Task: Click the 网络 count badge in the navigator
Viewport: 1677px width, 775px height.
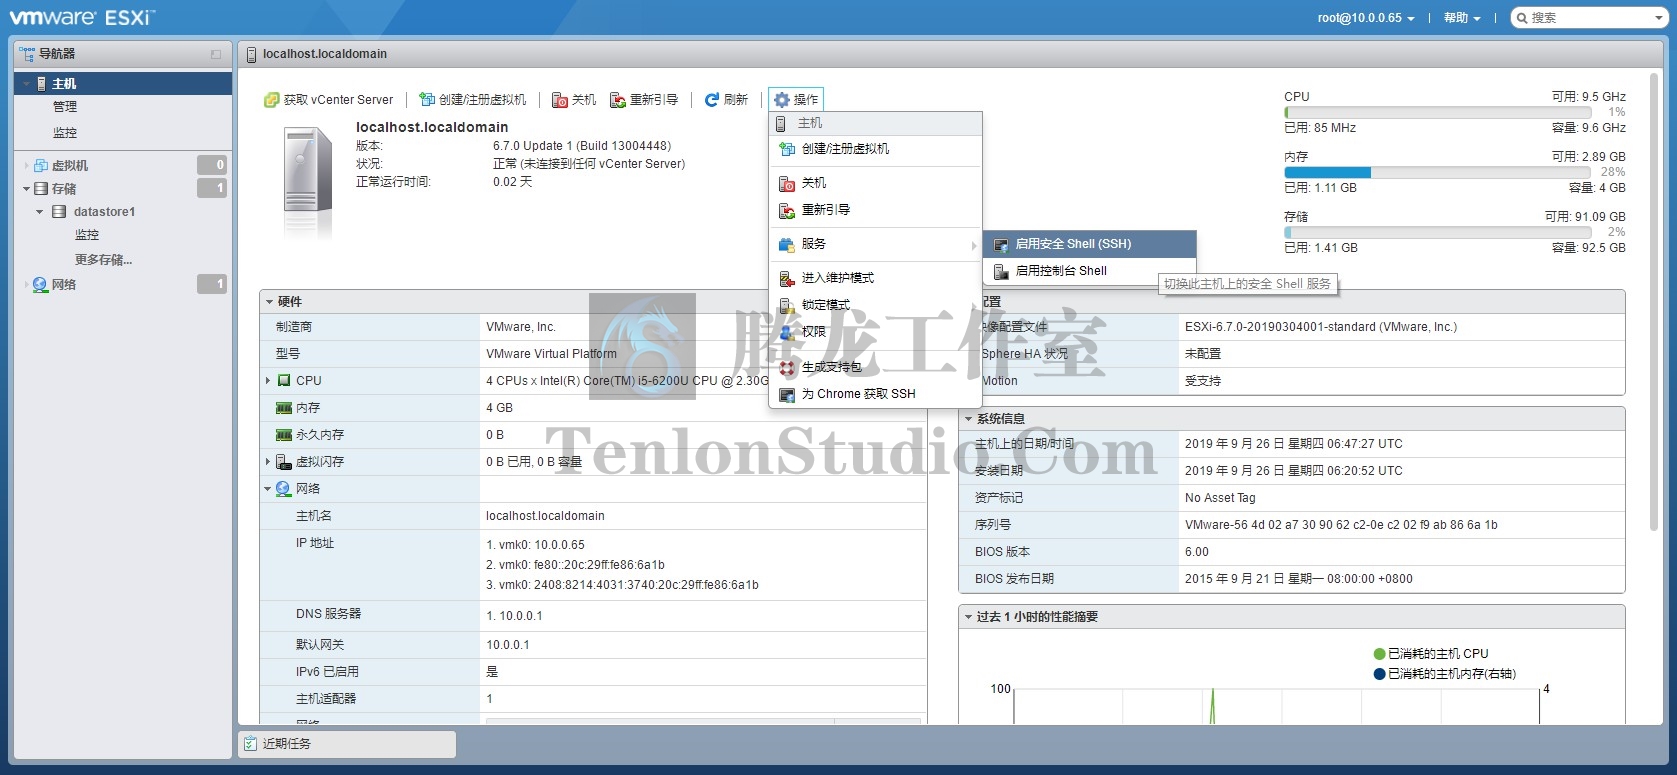Action: (x=212, y=285)
